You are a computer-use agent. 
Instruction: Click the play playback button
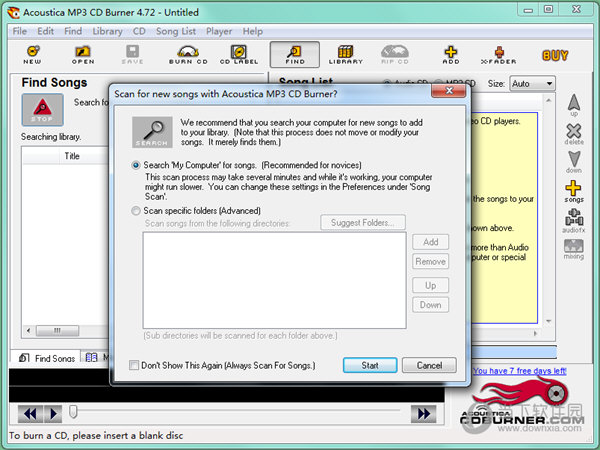click(53, 414)
